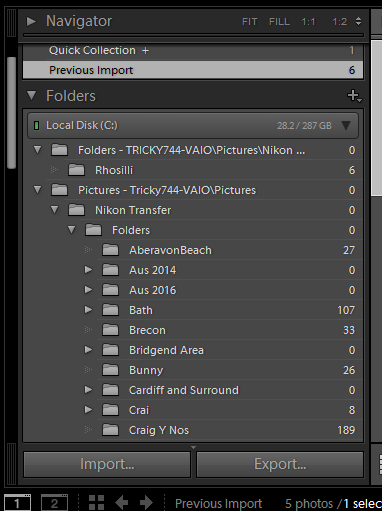Go forward with right arrow icon

(x=146, y=503)
